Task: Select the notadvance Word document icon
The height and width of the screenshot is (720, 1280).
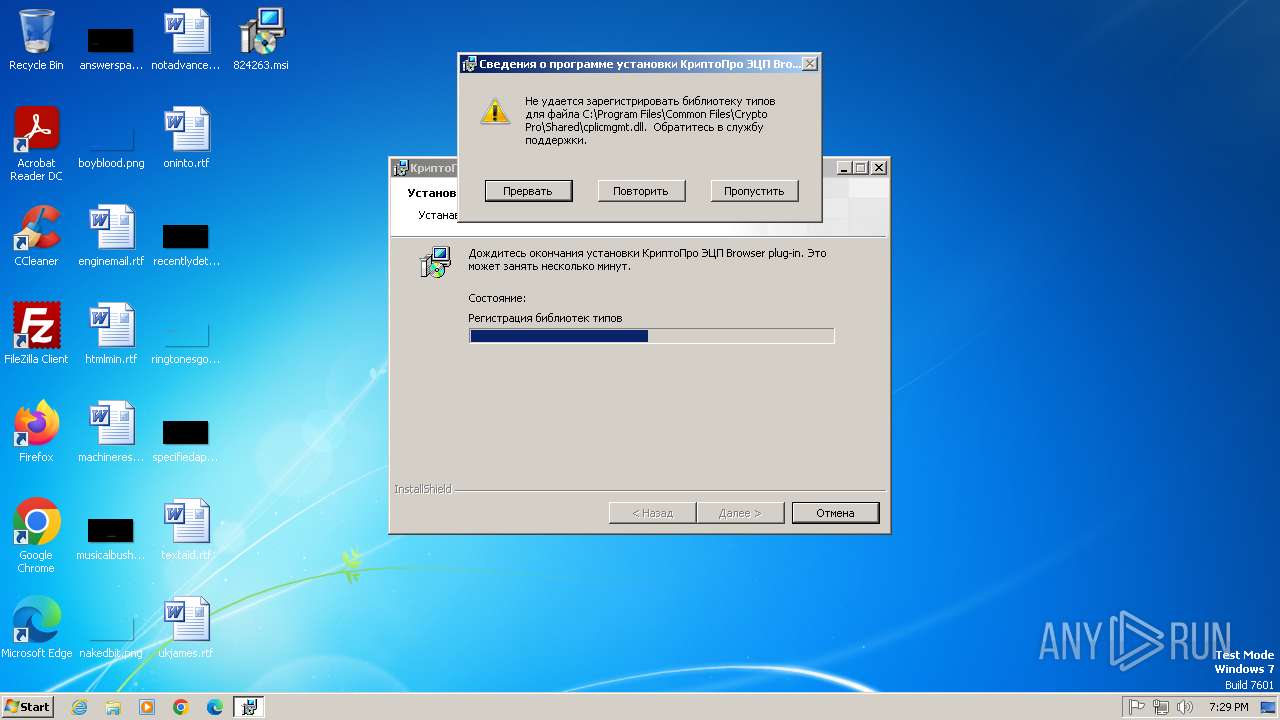Action: pos(186,40)
